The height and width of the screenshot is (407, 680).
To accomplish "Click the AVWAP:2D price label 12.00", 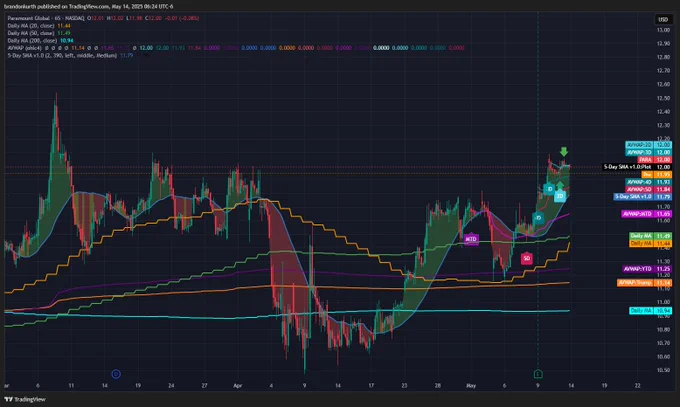I will [649, 145].
